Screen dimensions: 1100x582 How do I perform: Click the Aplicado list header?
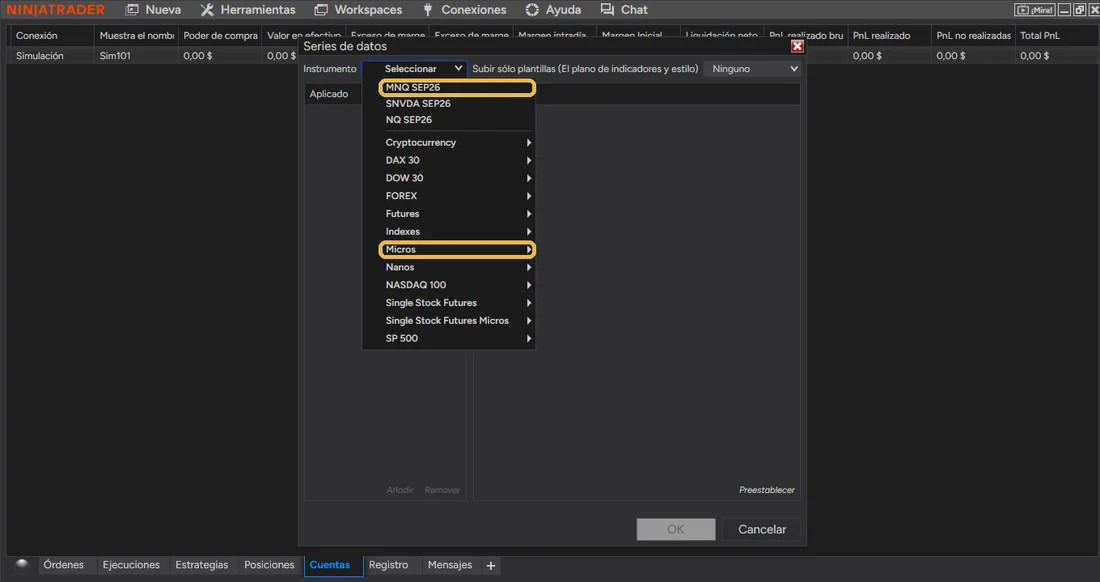(x=333, y=94)
